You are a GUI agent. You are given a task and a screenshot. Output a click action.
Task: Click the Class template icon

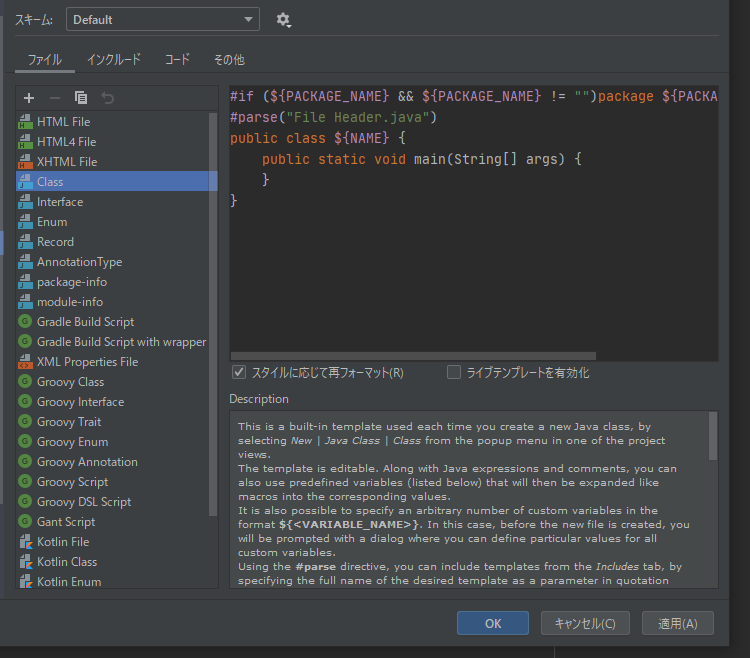[x=25, y=182]
